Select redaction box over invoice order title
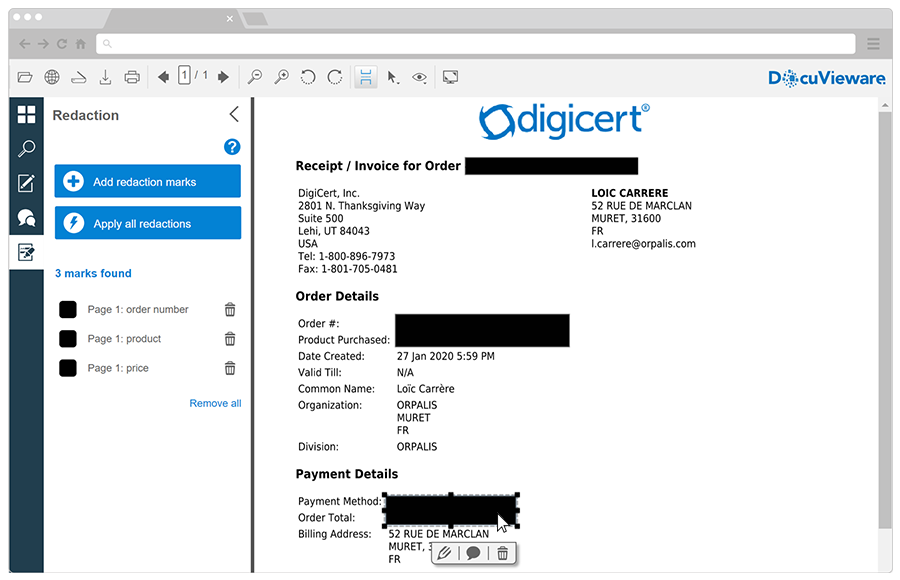 551,166
